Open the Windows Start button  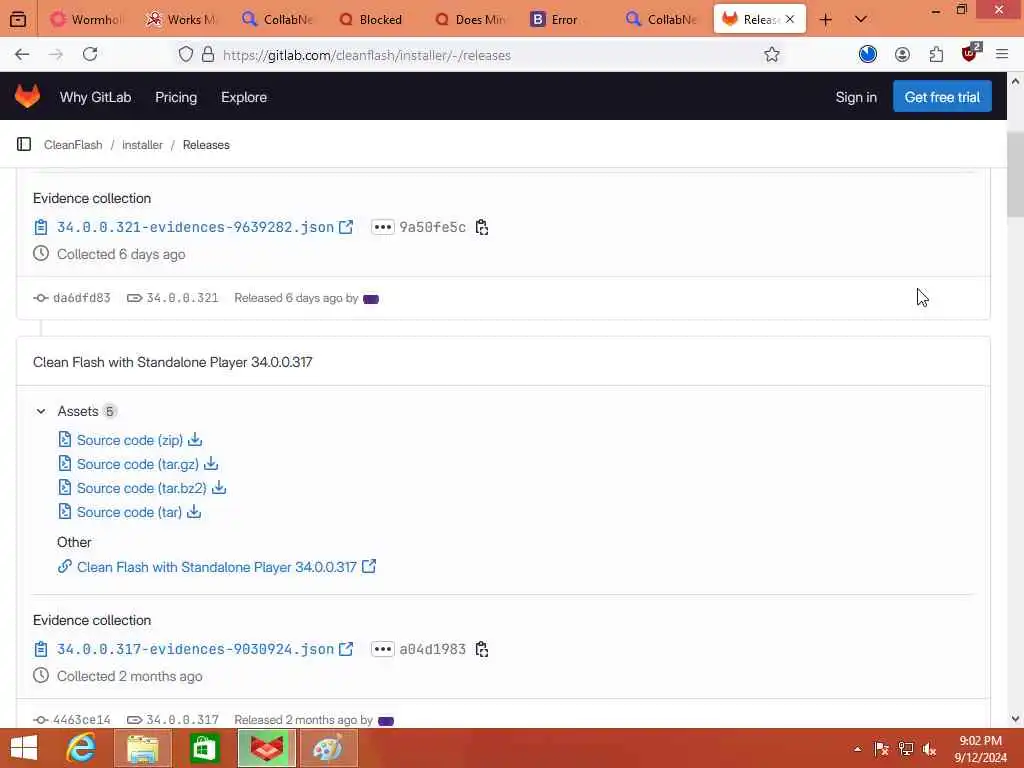[24, 748]
